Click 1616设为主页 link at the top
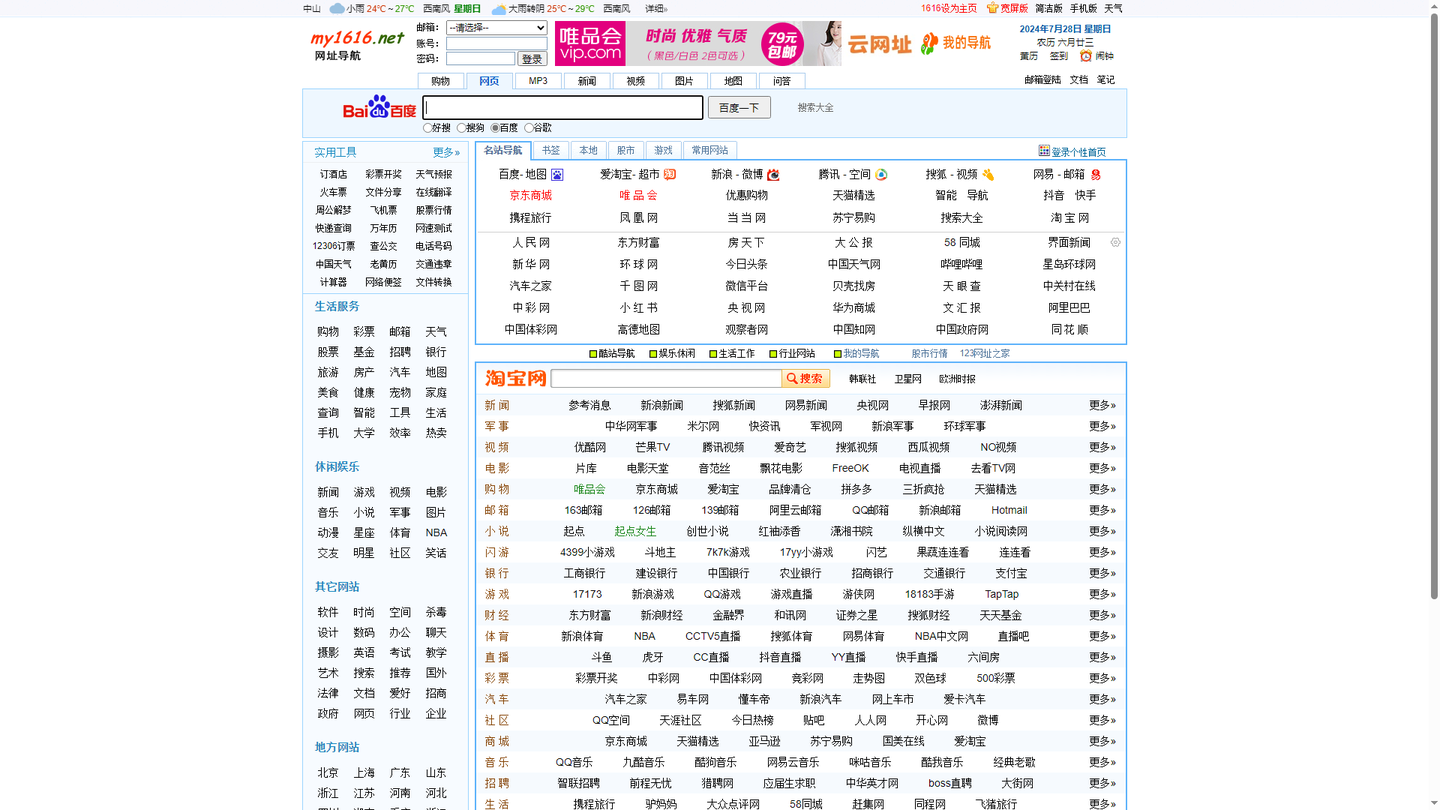Viewport: 1440px width, 810px height. [x=949, y=8]
